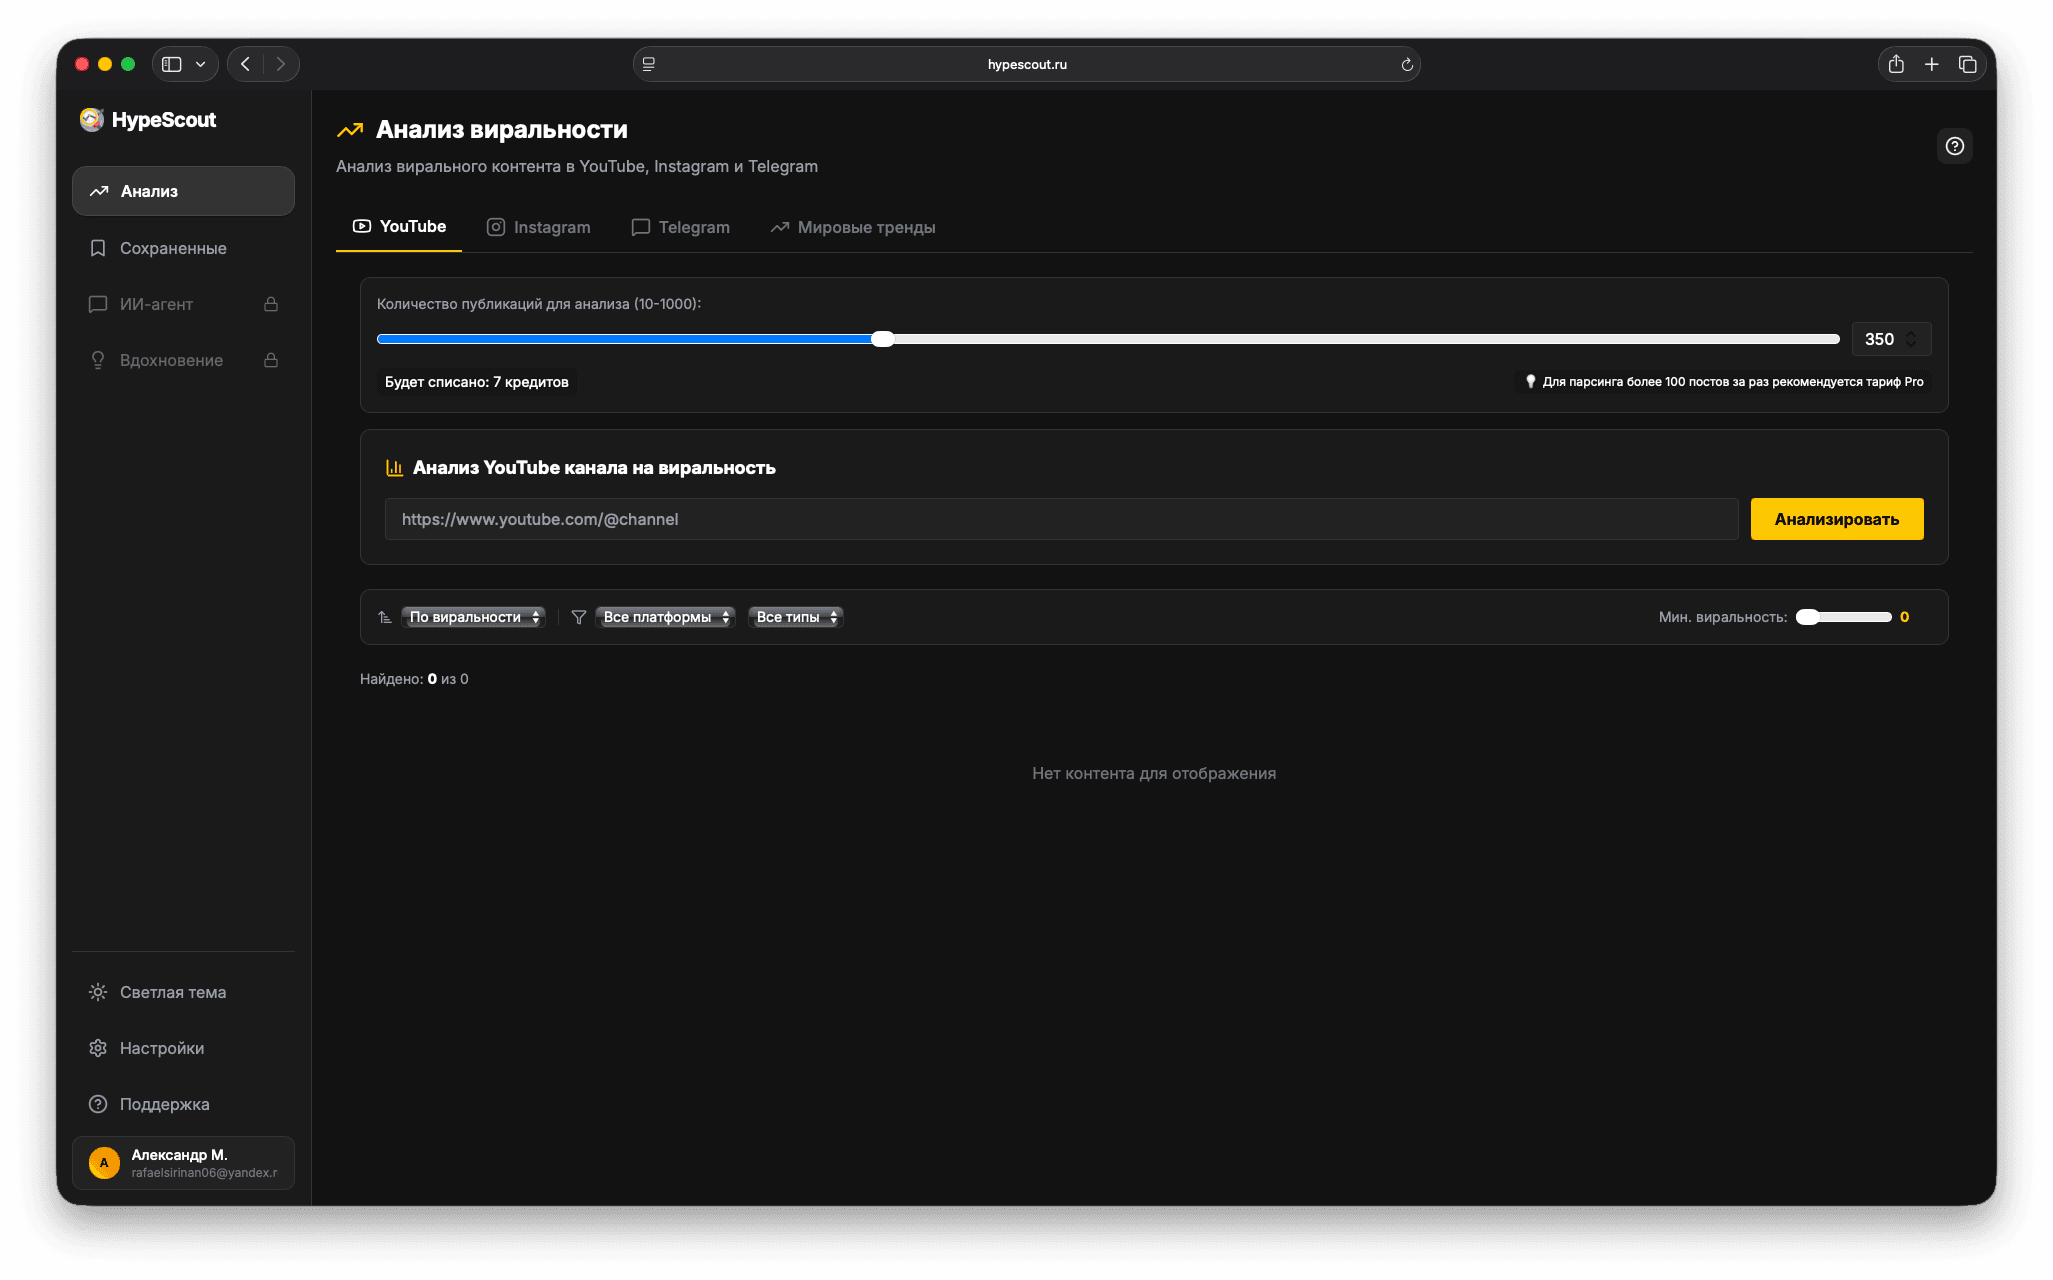Toggle Светлая тема light mode
Viewport: 2053px width, 1280px height.
[183, 992]
